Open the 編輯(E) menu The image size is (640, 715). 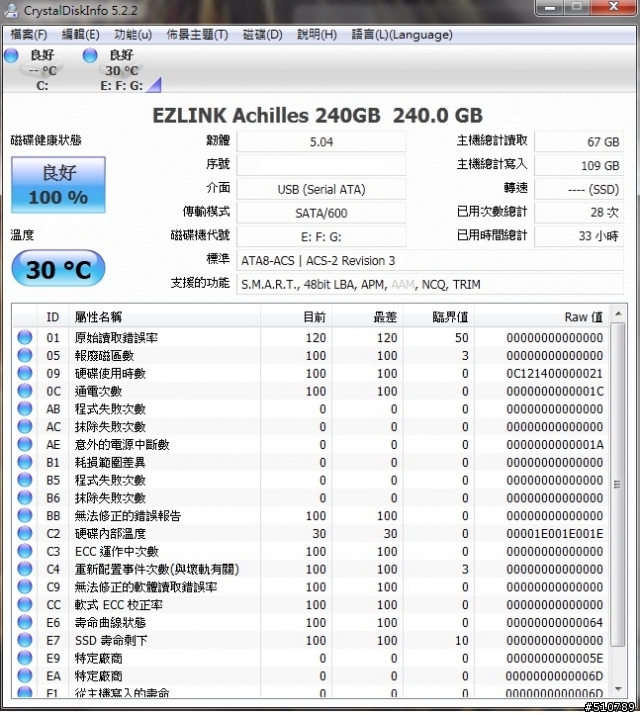(x=80, y=35)
